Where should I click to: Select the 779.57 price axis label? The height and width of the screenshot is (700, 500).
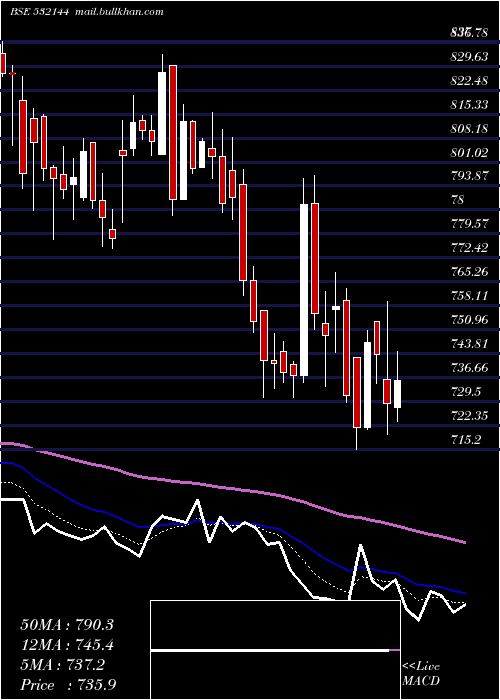click(x=468, y=224)
